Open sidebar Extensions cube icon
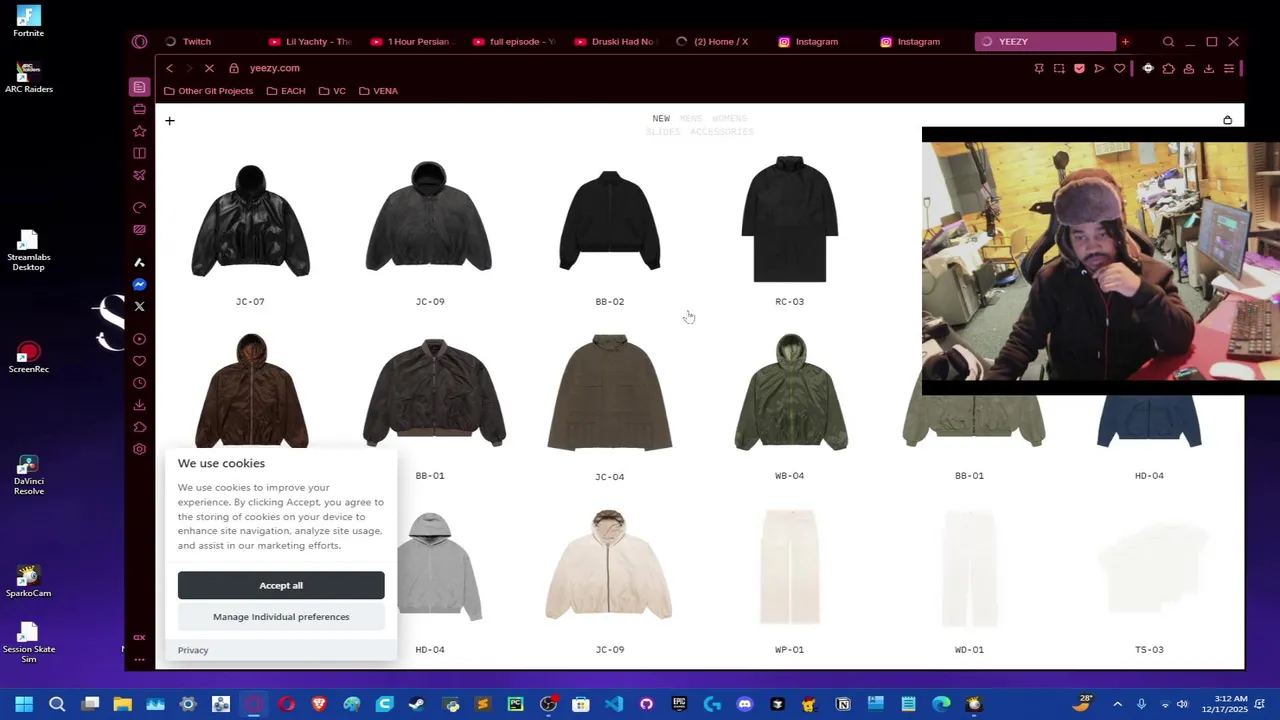This screenshot has height=720, width=1280. pyautogui.click(x=139, y=427)
